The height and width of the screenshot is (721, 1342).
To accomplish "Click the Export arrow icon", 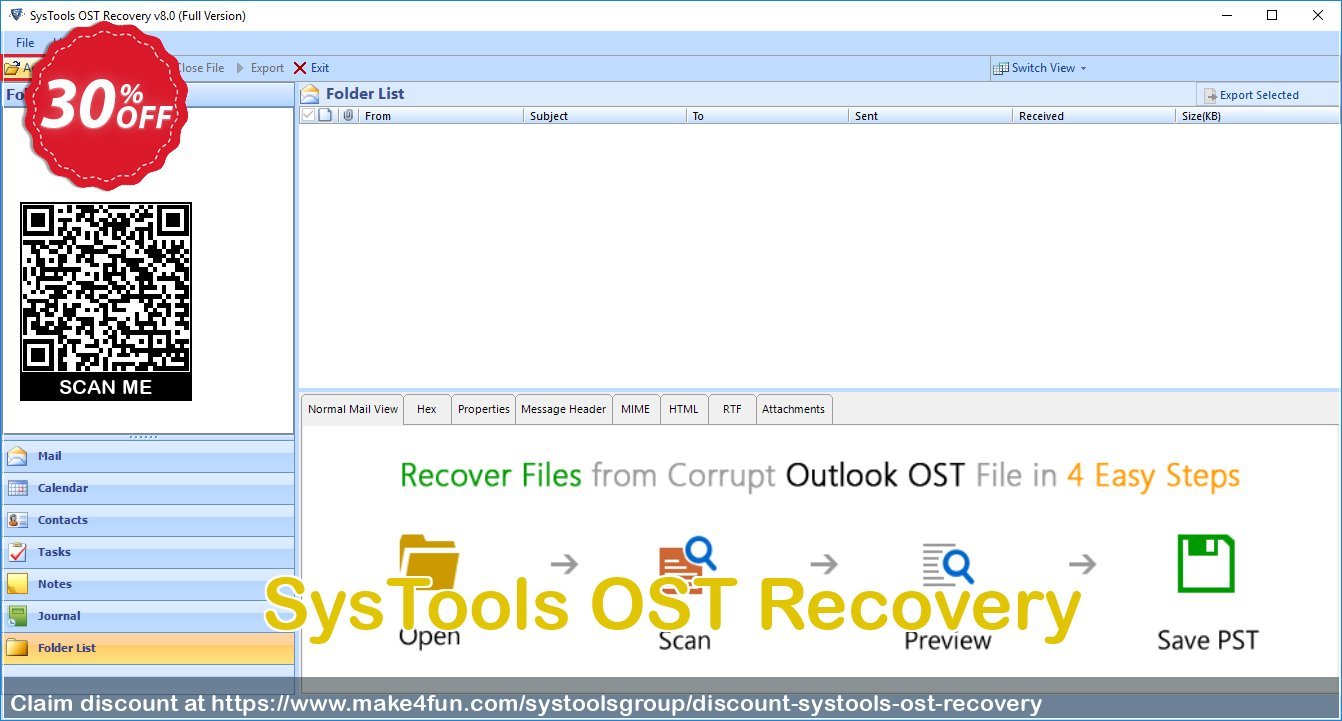I will [x=240, y=68].
